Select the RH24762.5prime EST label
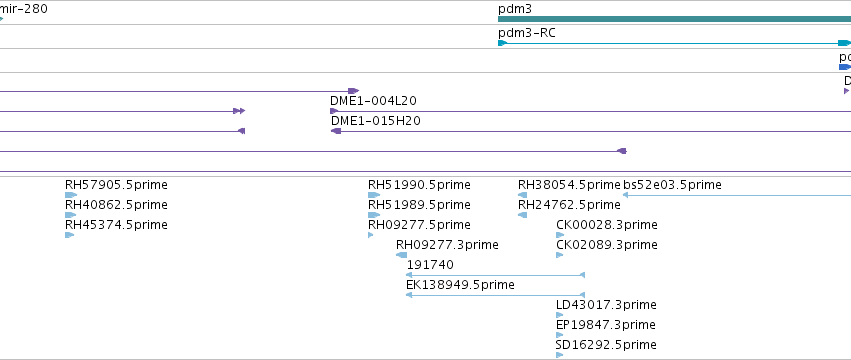Screen dimensions: 851x360 coord(569,205)
